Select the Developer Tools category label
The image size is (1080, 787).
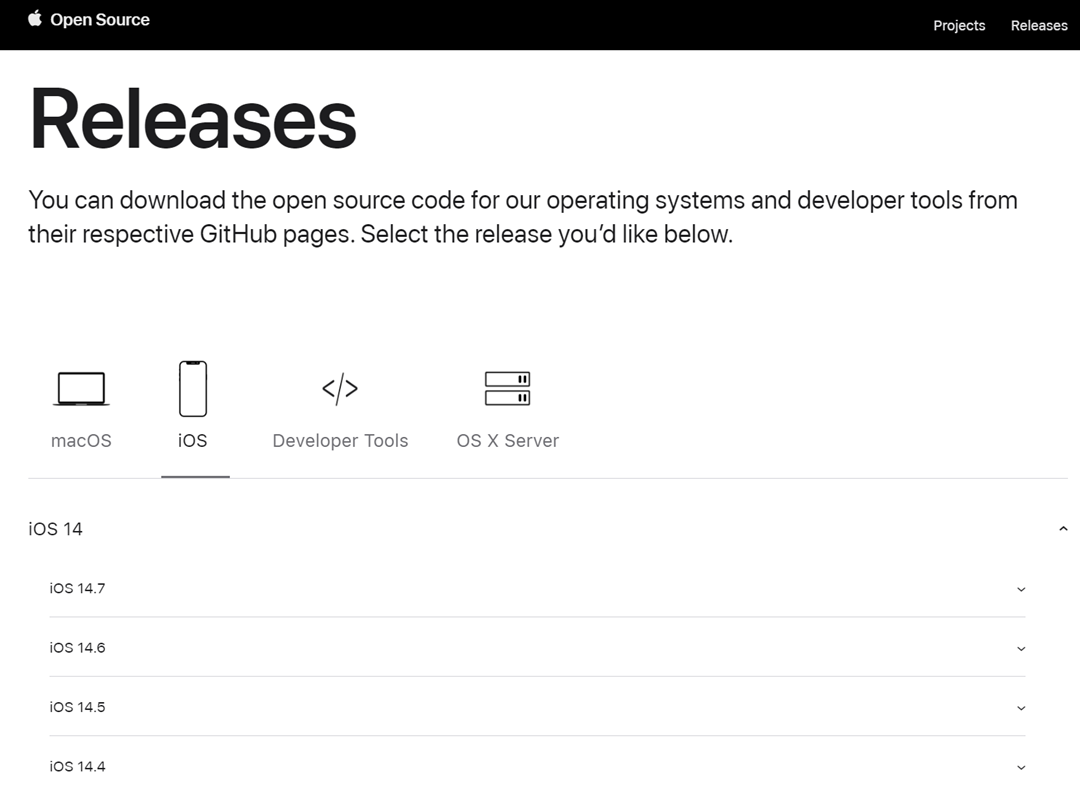[340, 440]
